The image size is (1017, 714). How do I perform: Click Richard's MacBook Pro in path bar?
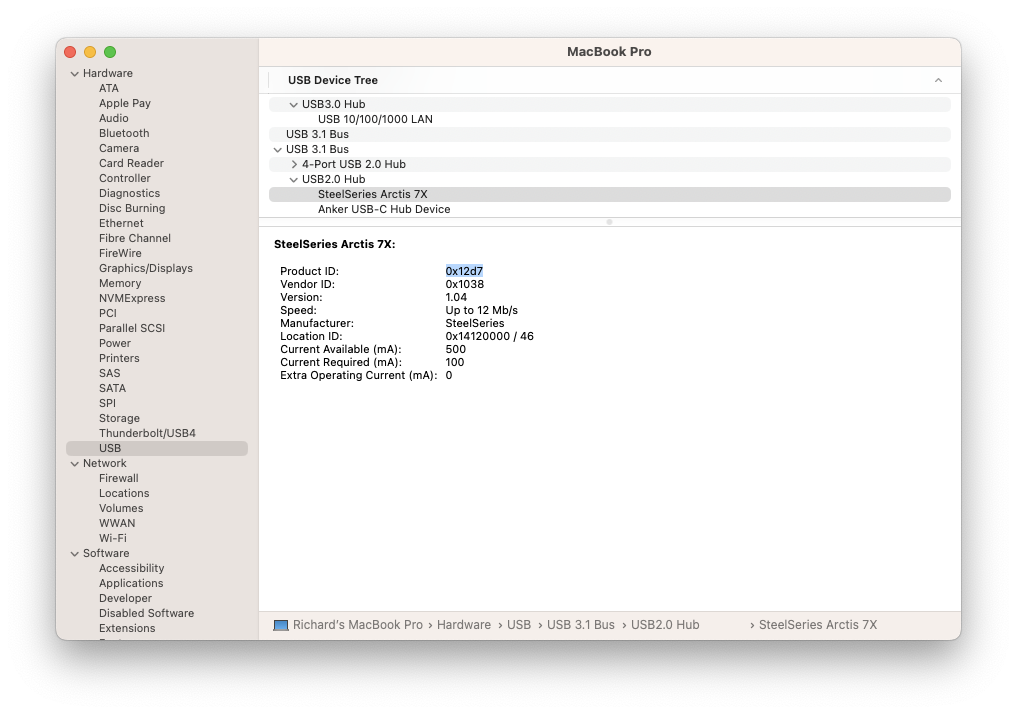[357, 625]
